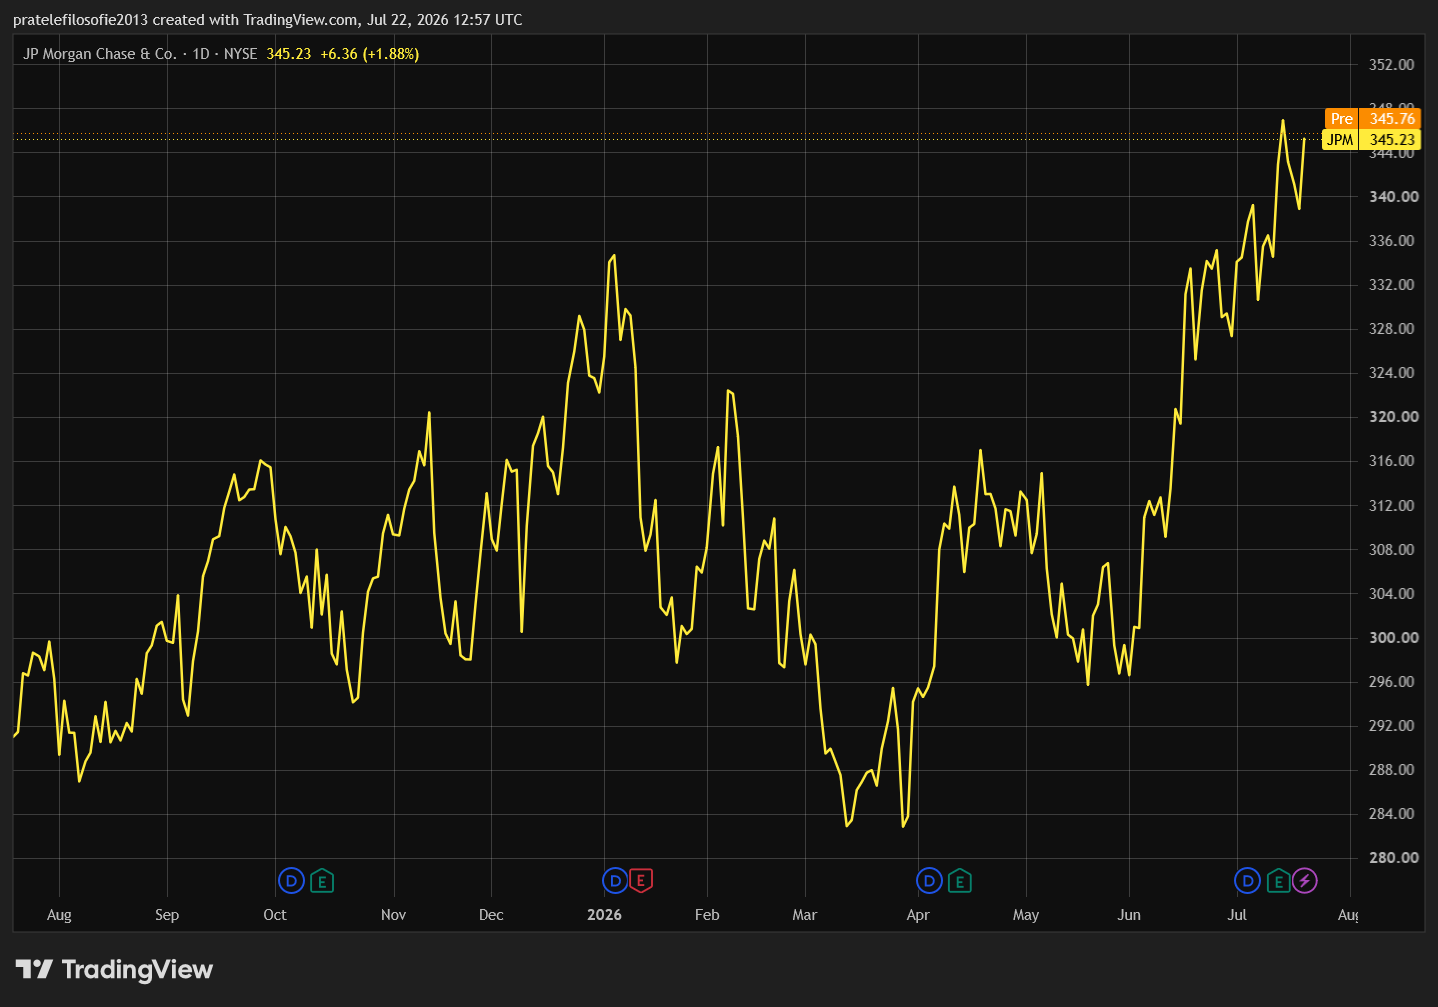The image size is (1438, 1007).
Task: Open the red earnings E marker near 2026
Action: pyautogui.click(x=641, y=881)
